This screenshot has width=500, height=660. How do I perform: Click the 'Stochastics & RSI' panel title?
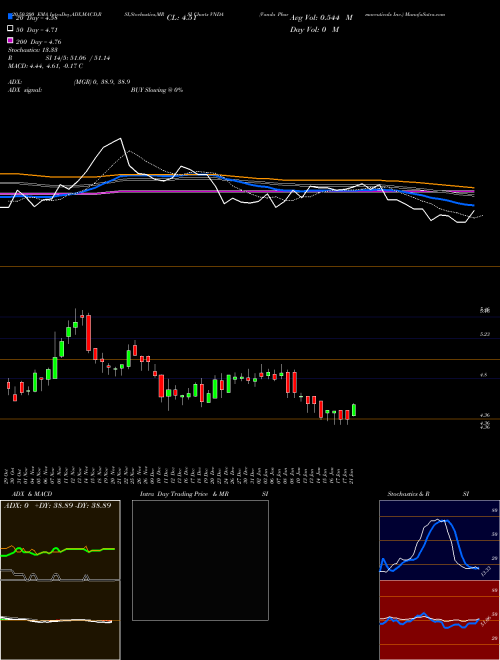pos(428,494)
